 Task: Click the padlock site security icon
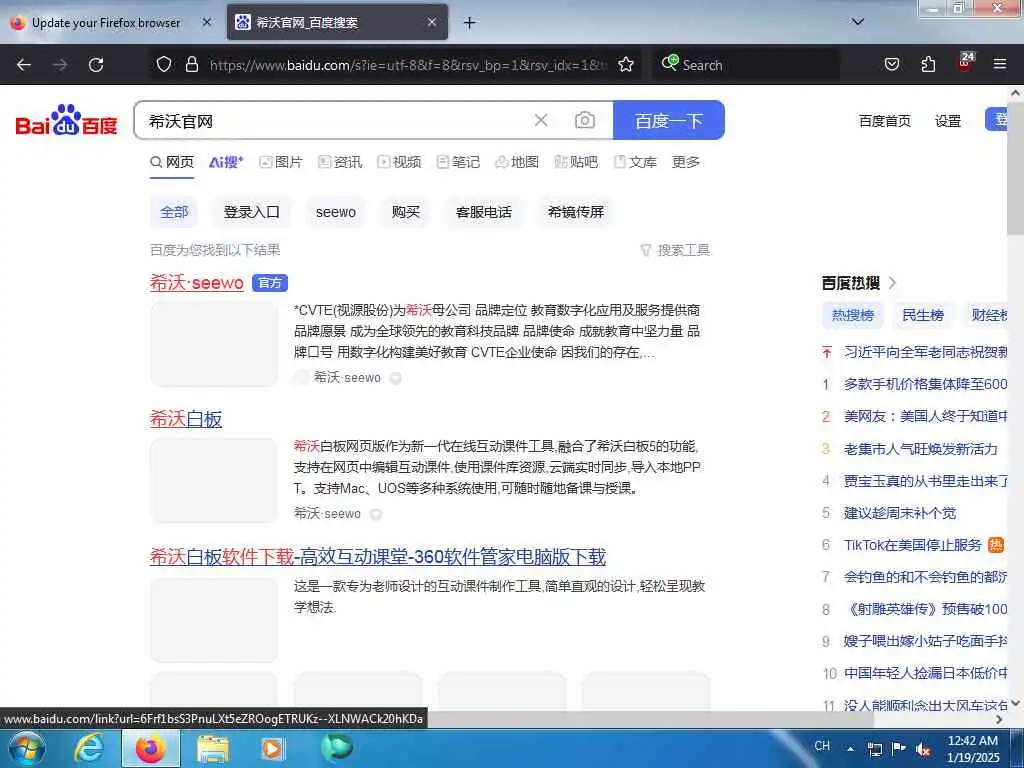[x=191, y=65]
